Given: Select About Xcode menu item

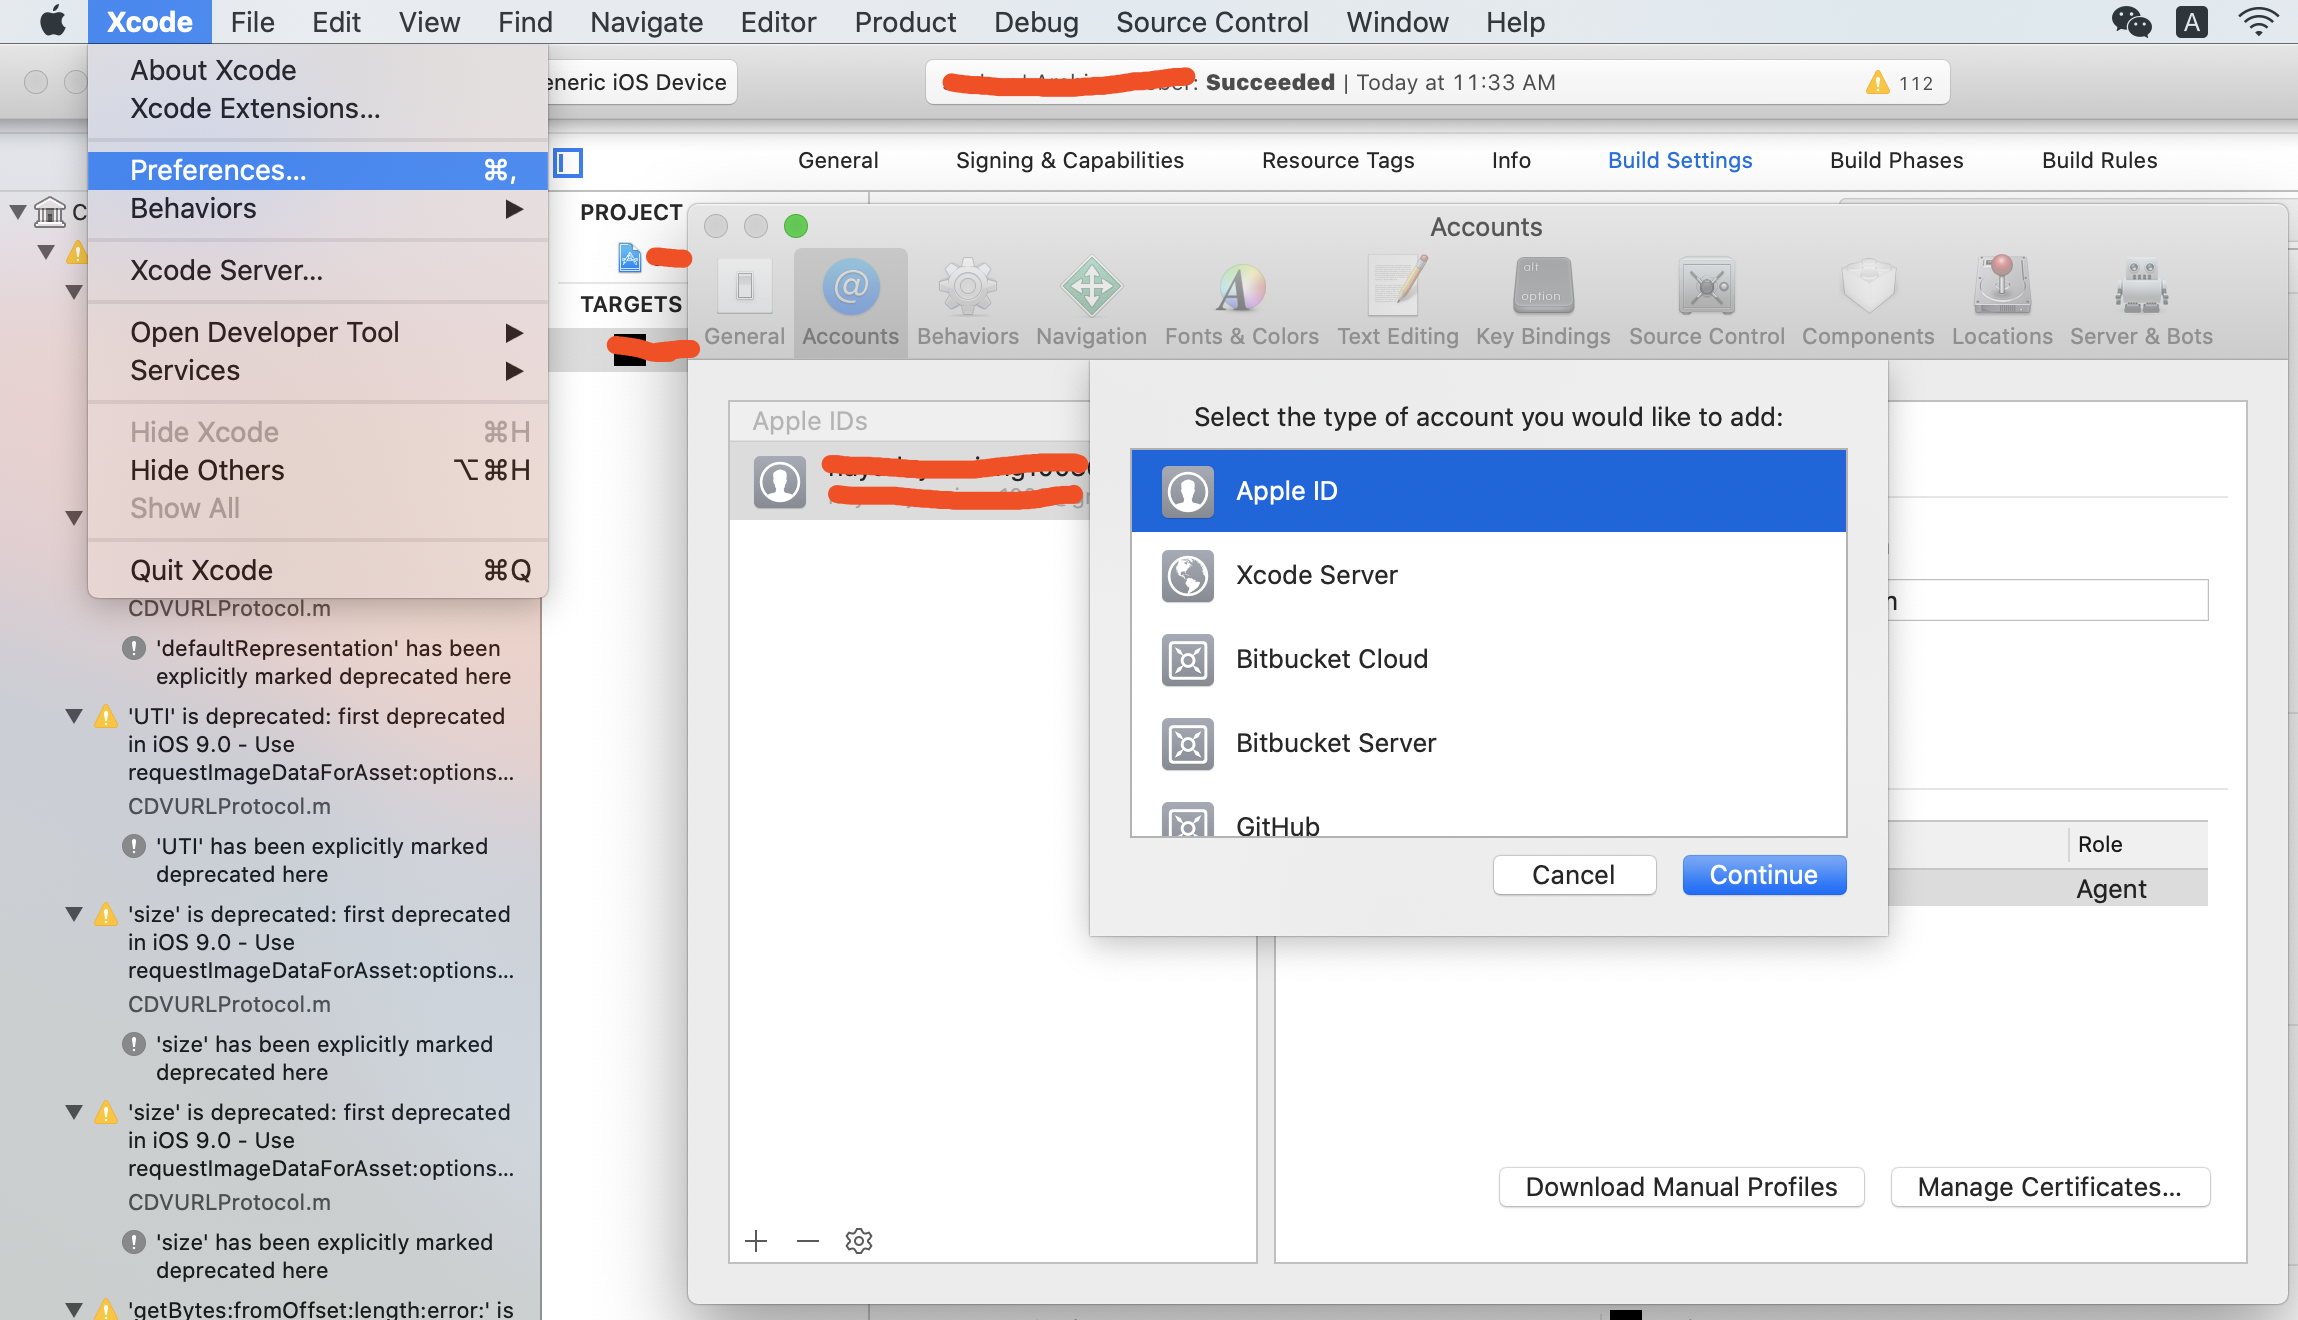Looking at the screenshot, I should click(x=318, y=70).
